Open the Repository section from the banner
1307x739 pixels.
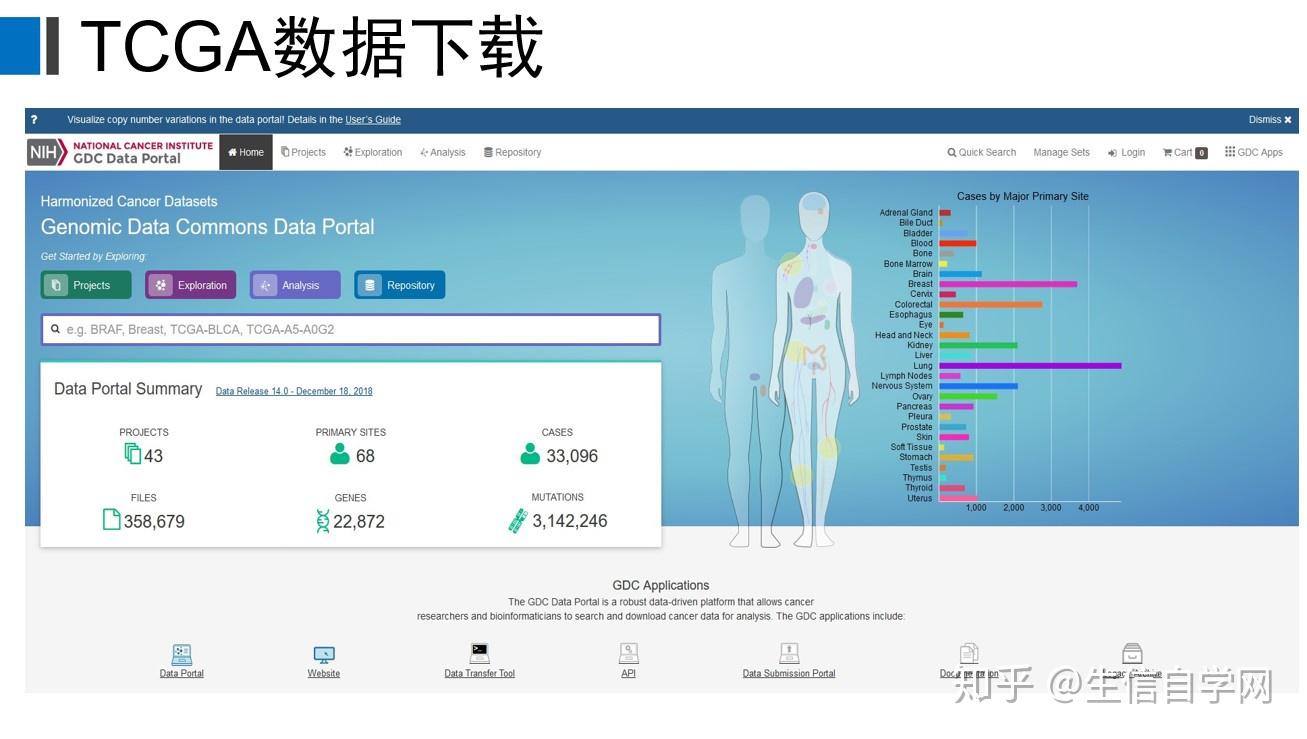[x=400, y=284]
